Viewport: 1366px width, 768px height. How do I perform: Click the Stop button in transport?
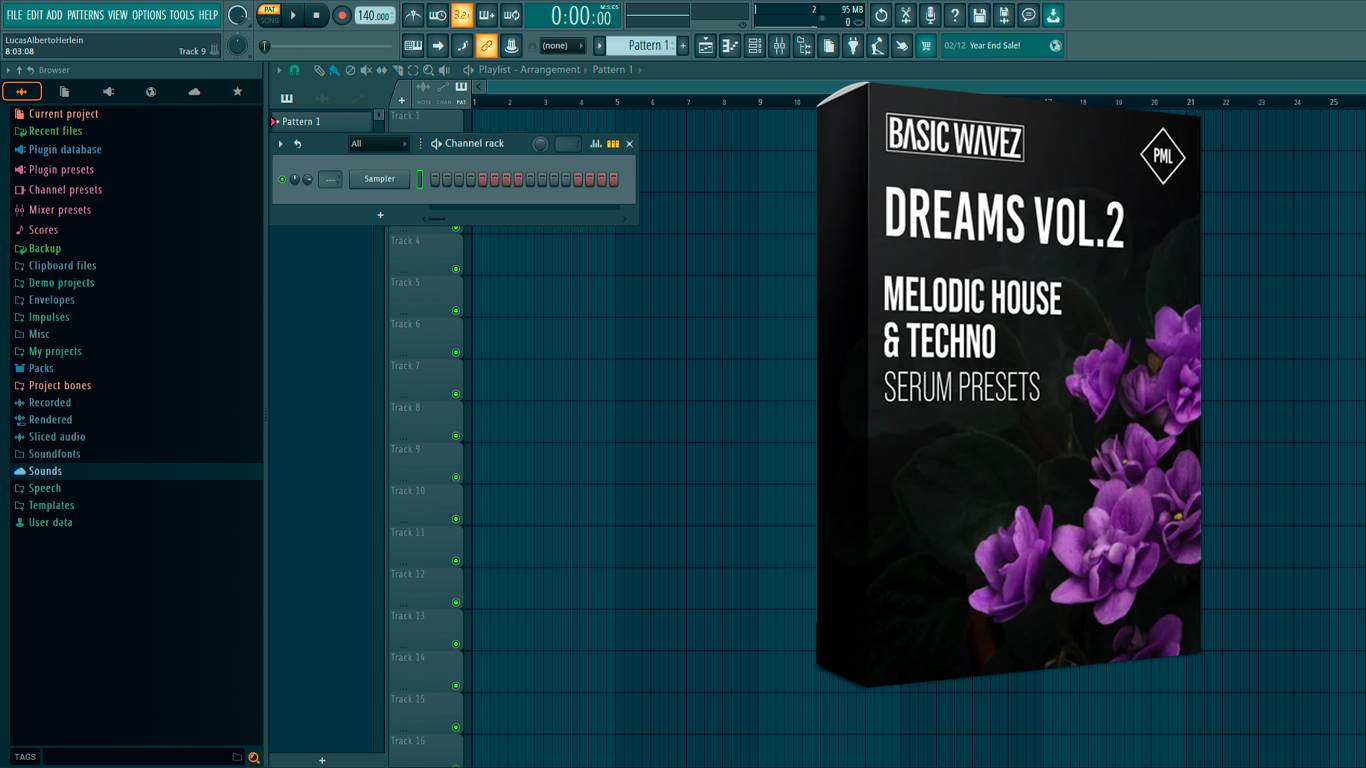tap(317, 15)
